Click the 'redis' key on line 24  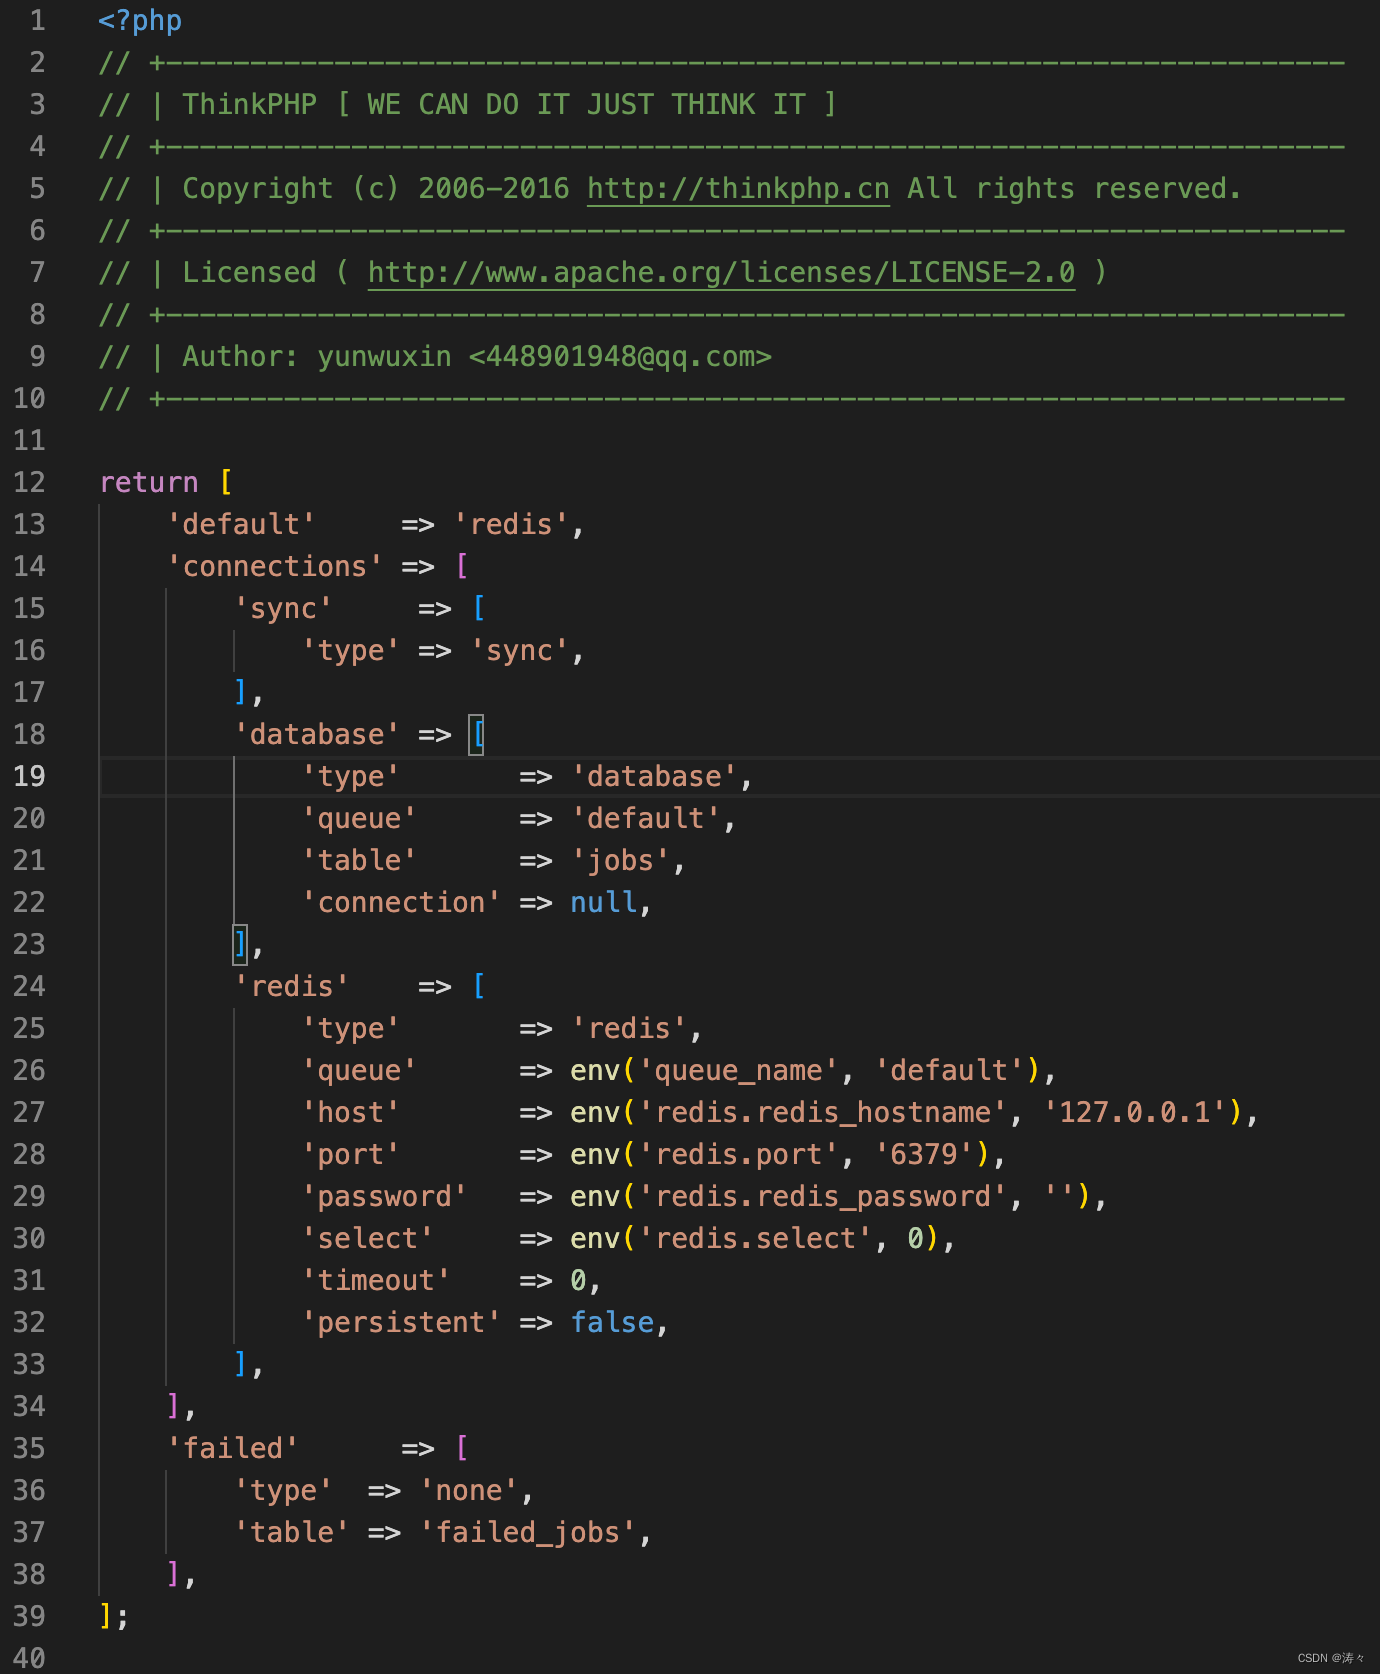[x=292, y=987]
